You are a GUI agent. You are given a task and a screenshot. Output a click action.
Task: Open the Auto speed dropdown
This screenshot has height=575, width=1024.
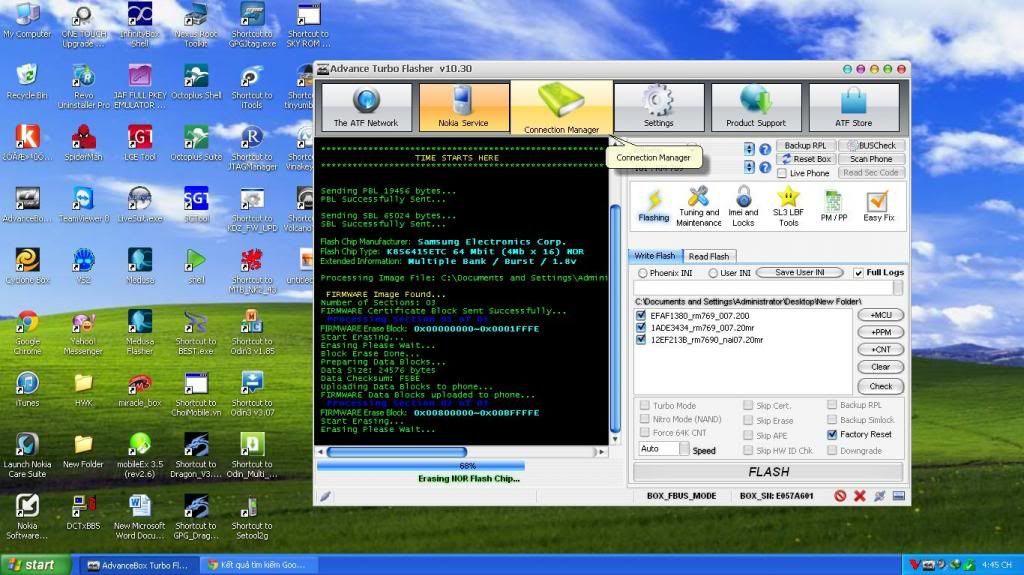(684, 449)
